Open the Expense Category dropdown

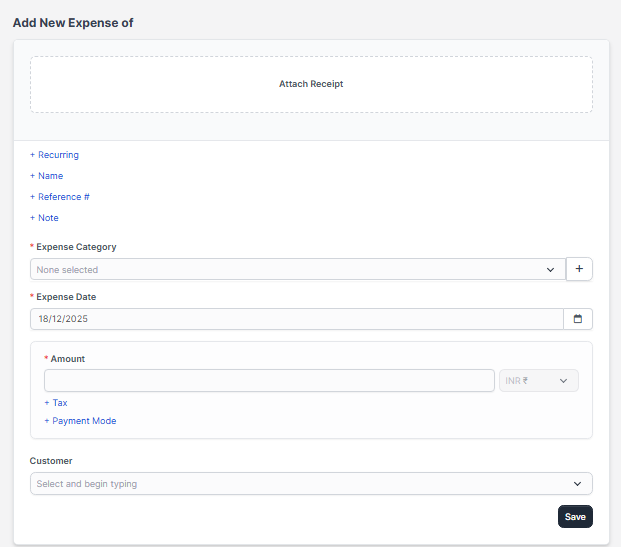(297, 269)
